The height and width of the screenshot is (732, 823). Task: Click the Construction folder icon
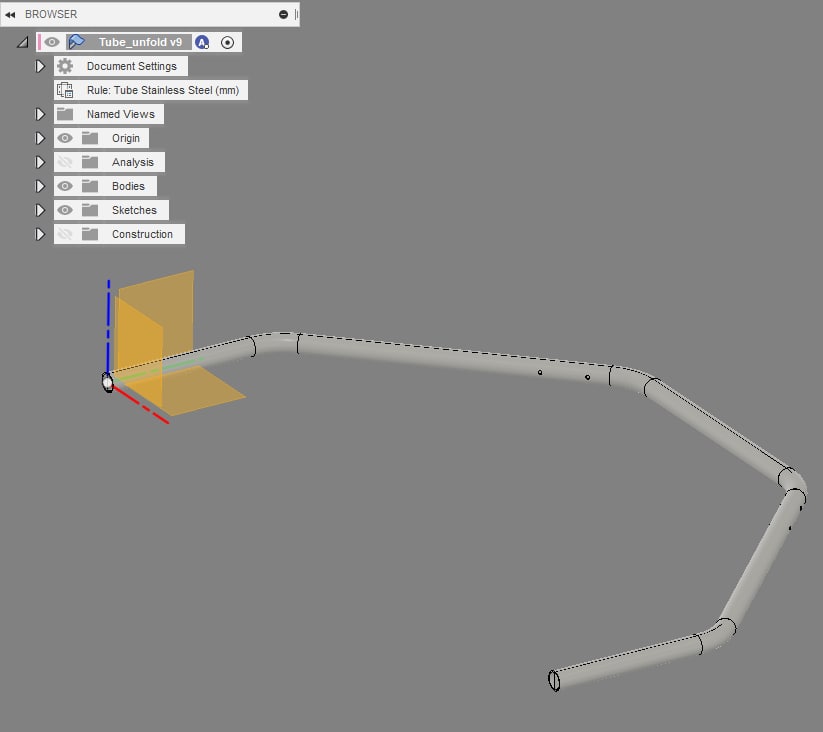(90, 234)
